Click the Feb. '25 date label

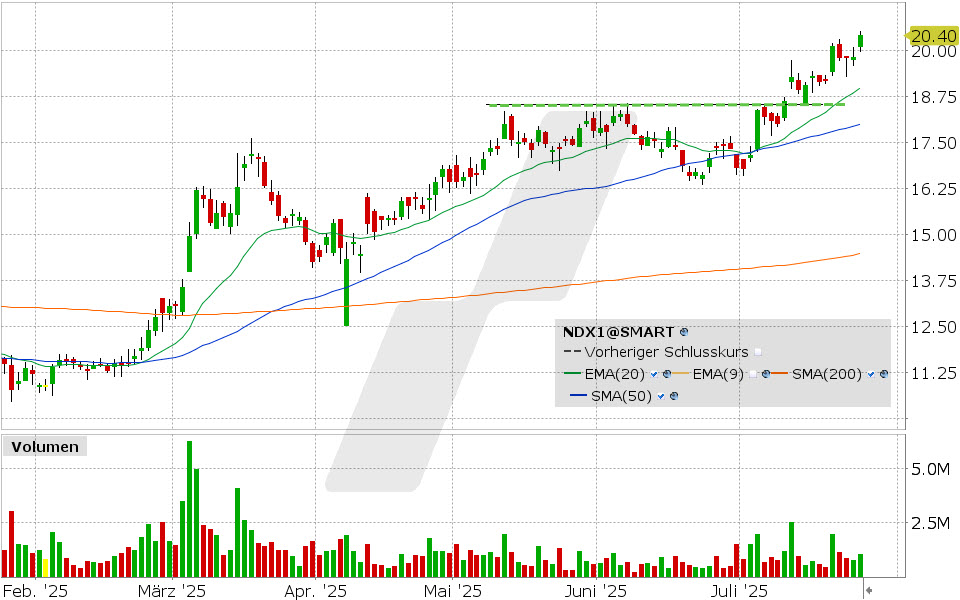pos(36,591)
